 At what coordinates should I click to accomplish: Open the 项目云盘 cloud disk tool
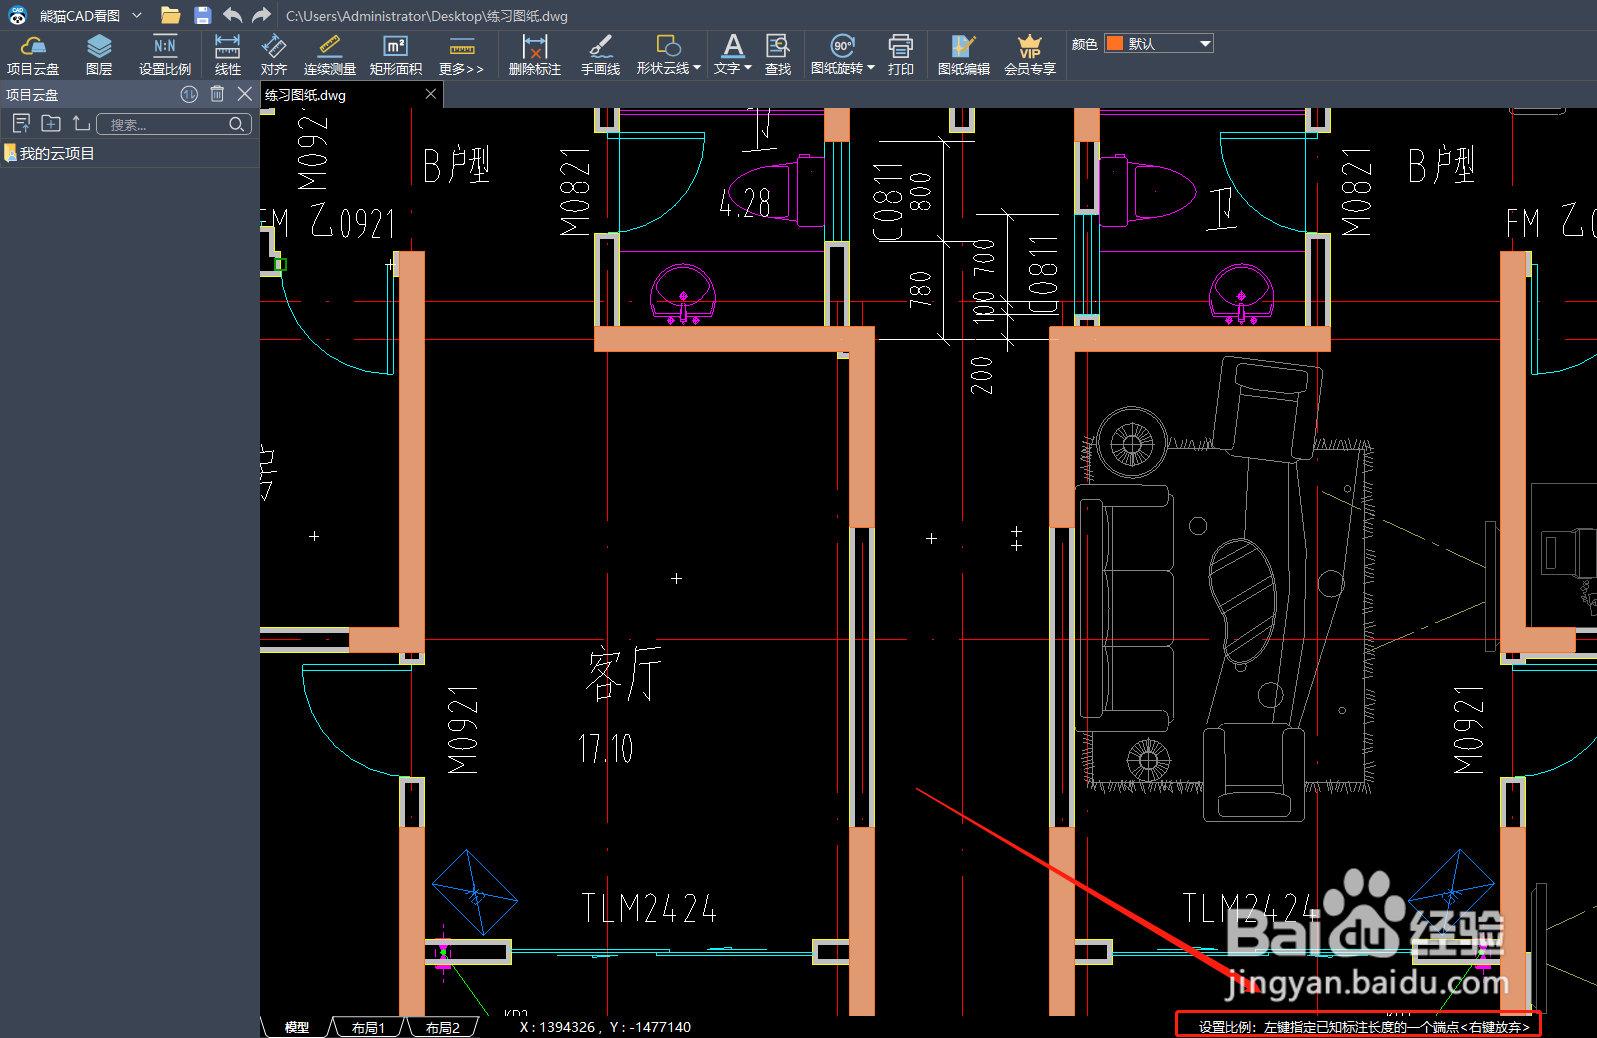pos(33,55)
